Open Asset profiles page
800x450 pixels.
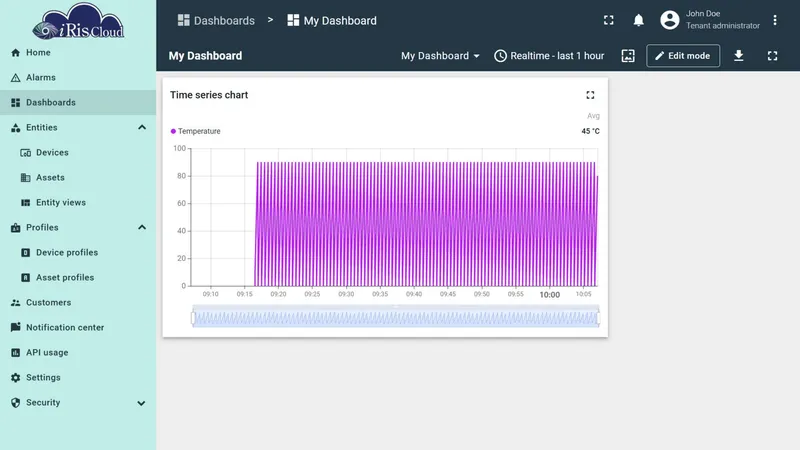tap(78, 278)
